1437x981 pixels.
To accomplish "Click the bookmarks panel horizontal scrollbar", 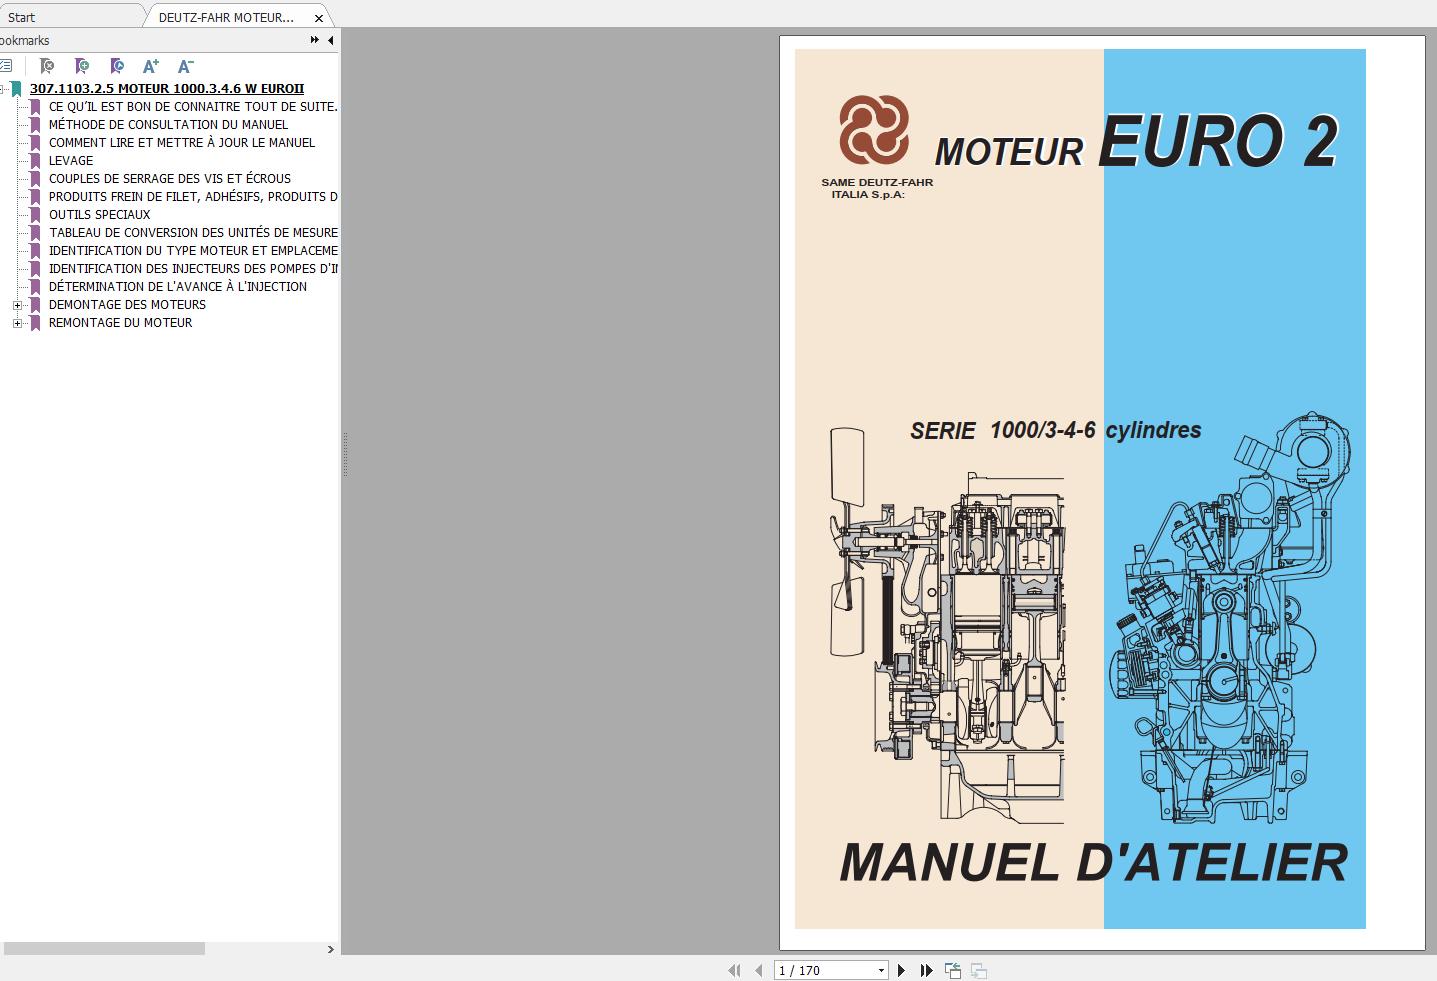I will click(x=104, y=949).
